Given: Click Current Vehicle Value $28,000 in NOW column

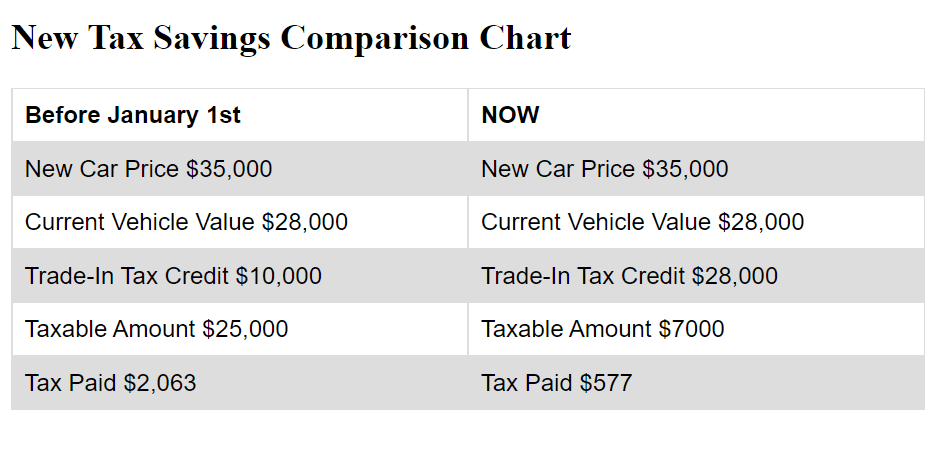Looking at the screenshot, I should pyautogui.click(x=696, y=222).
